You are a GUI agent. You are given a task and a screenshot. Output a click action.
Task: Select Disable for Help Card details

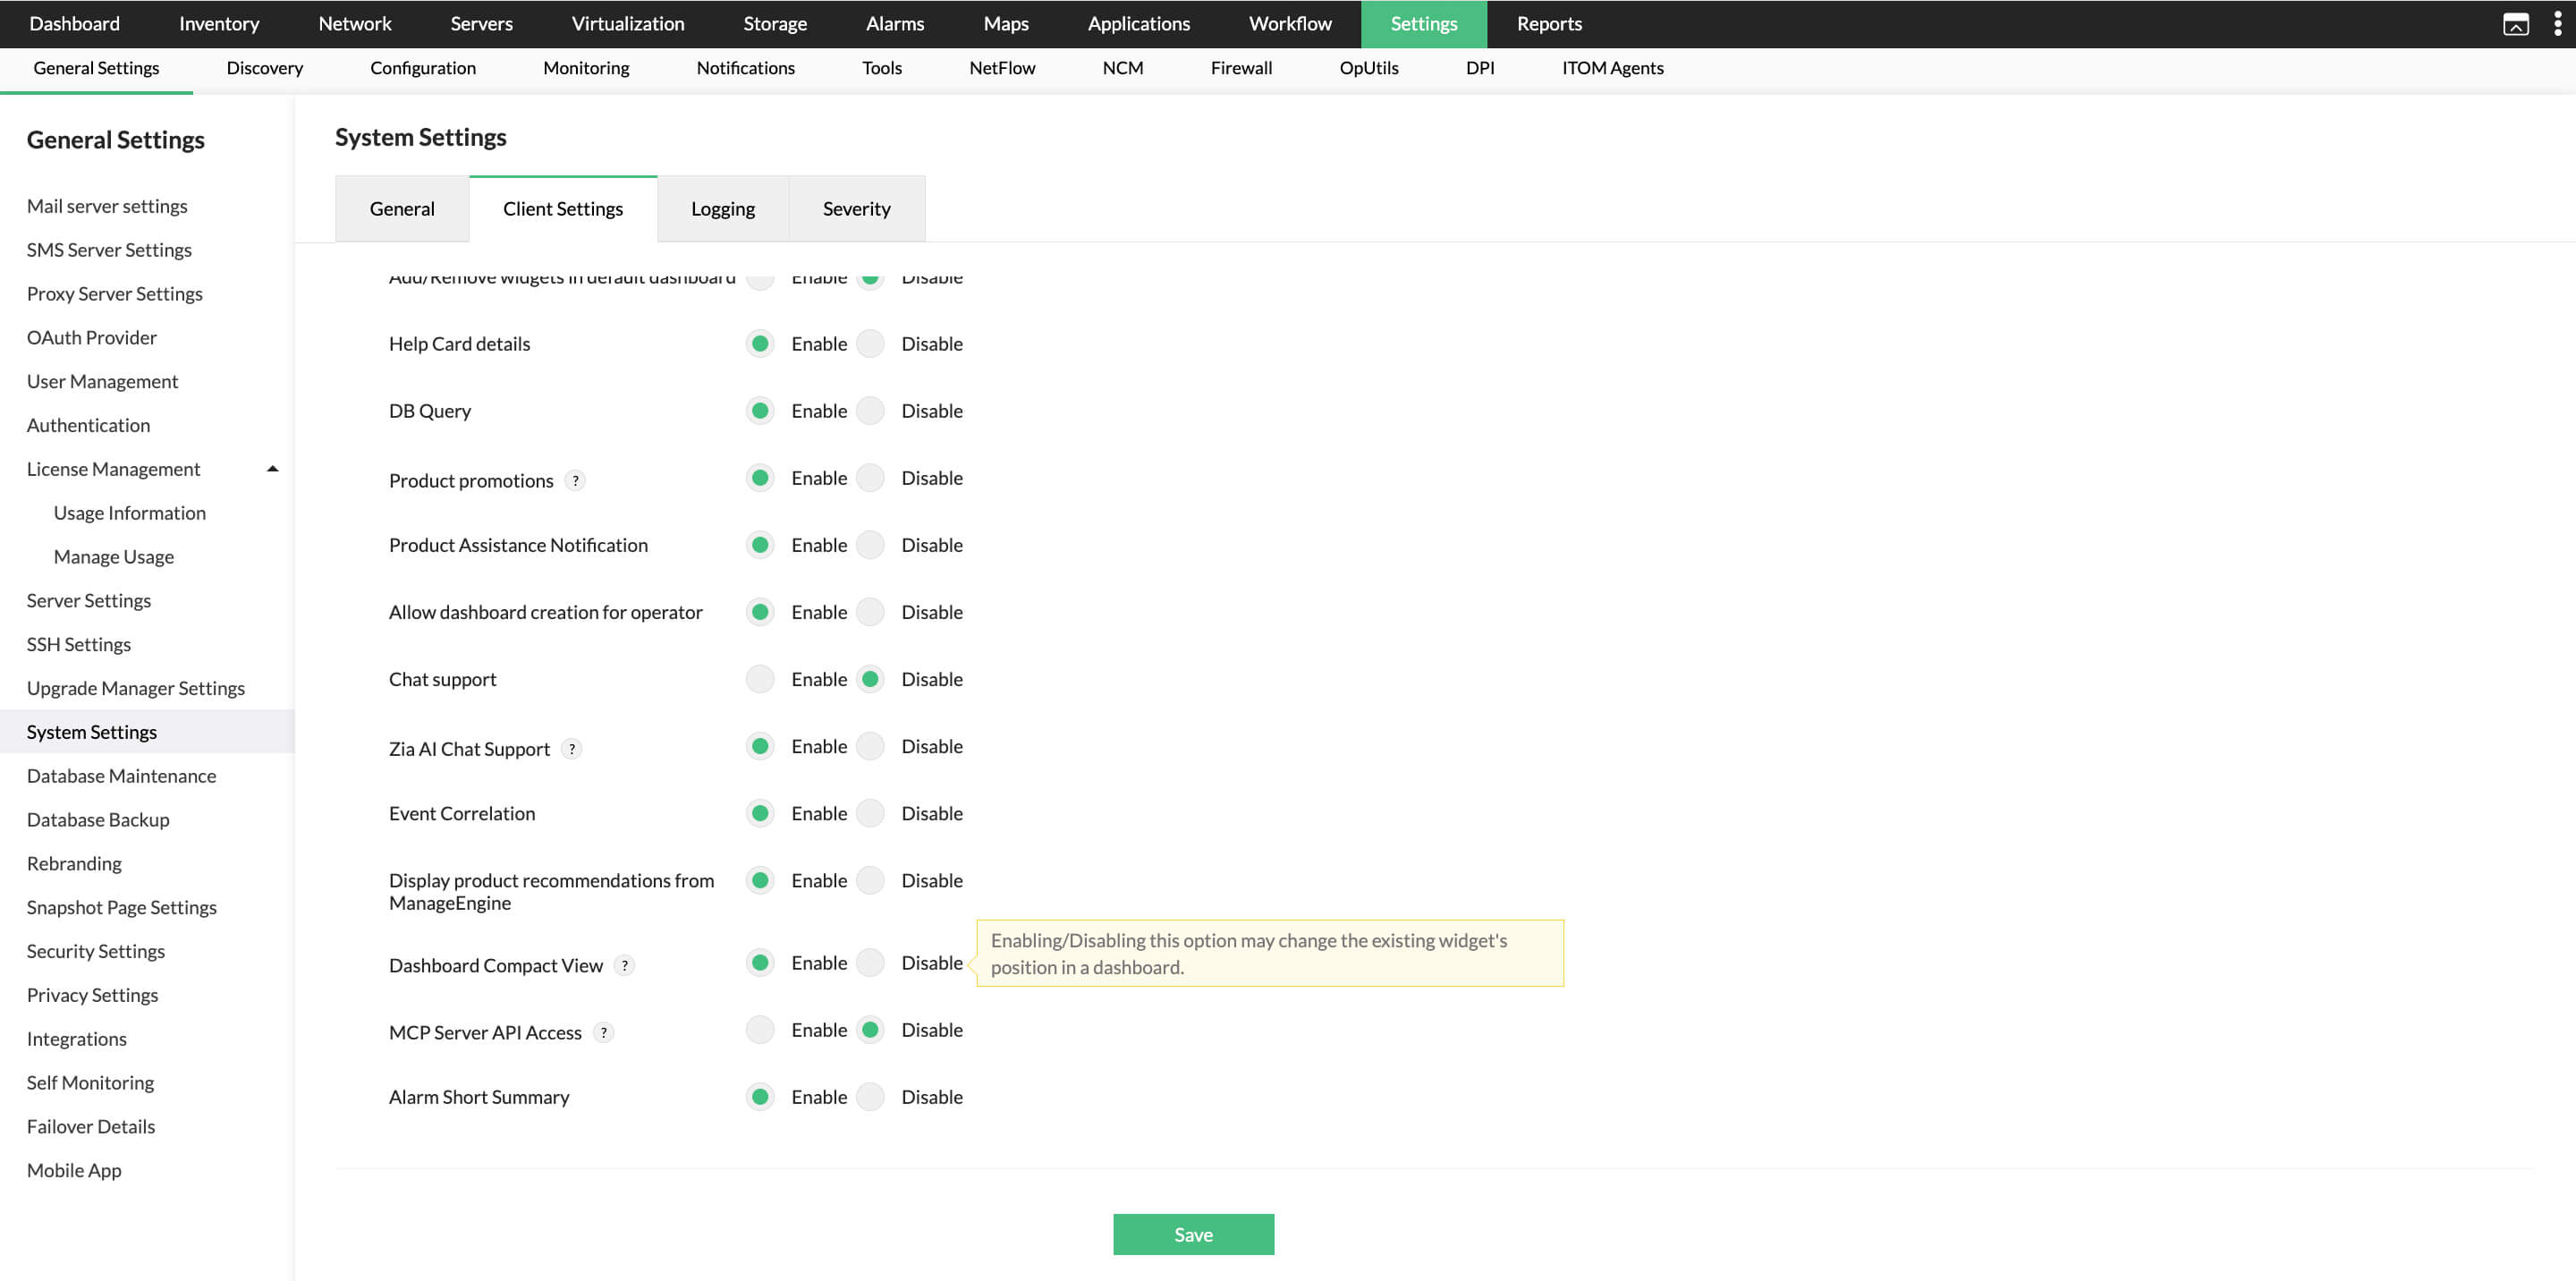[x=871, y=343]
